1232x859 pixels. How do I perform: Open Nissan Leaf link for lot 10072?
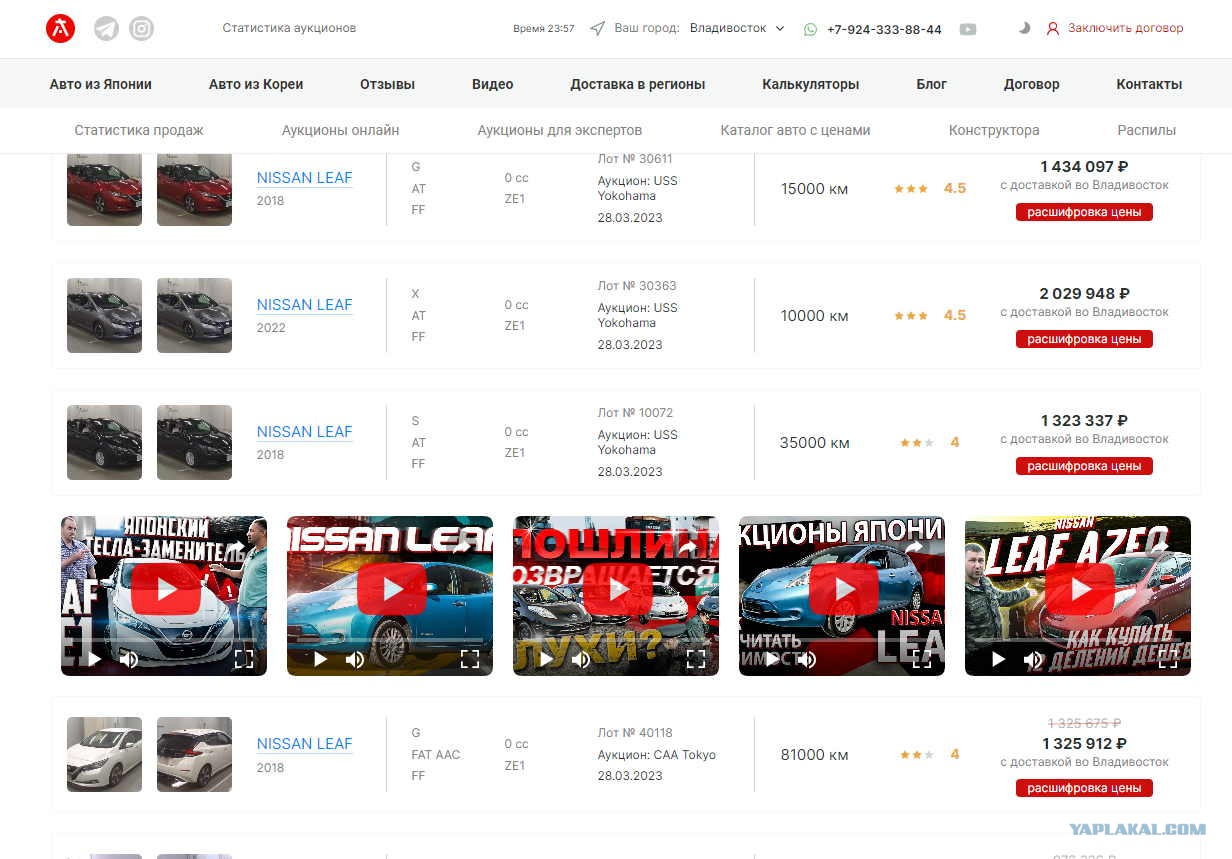[305, 432]
